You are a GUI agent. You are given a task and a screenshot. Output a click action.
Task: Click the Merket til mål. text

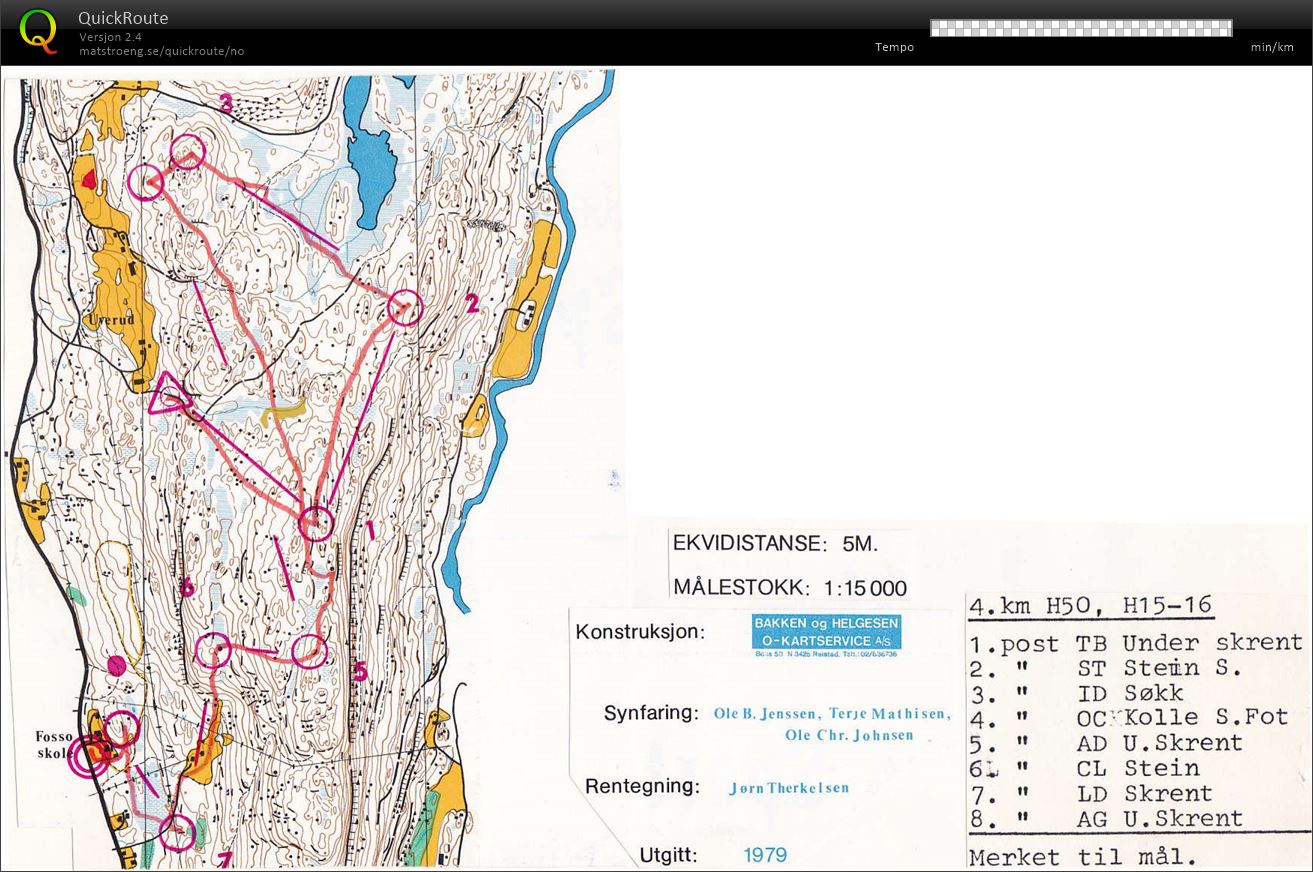coord(1082,857)
